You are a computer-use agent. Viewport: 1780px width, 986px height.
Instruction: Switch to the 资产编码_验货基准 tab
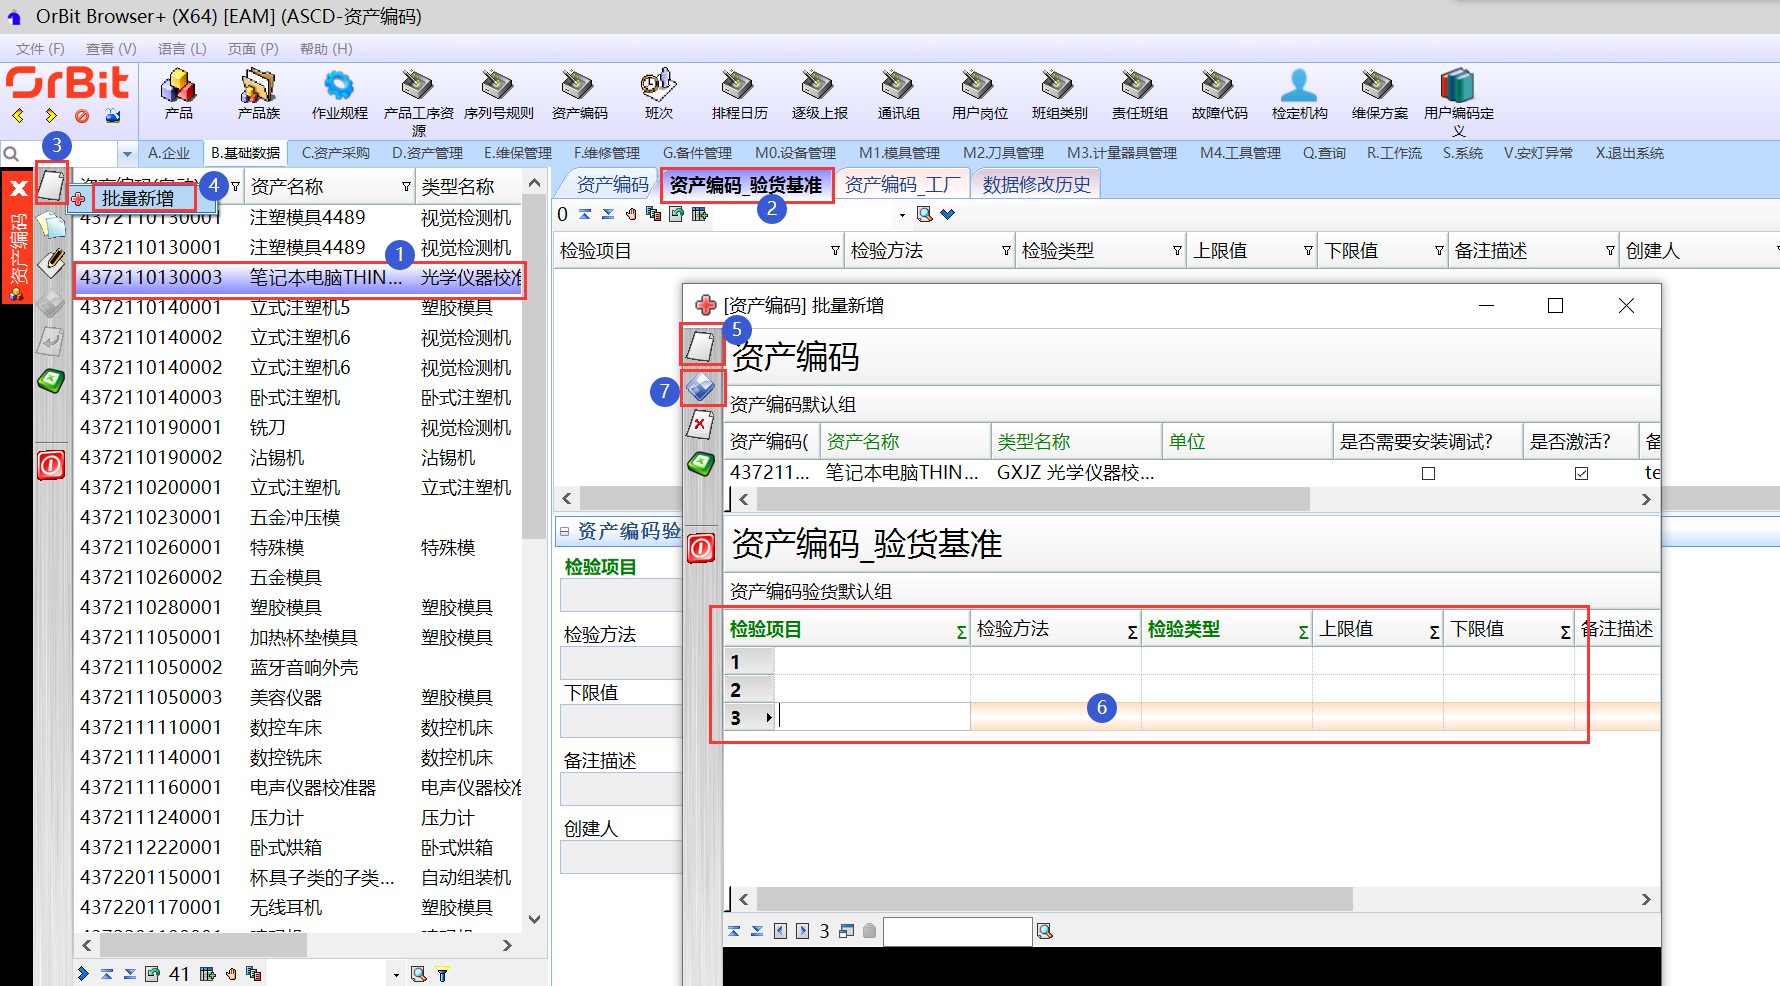click(745, 185)
